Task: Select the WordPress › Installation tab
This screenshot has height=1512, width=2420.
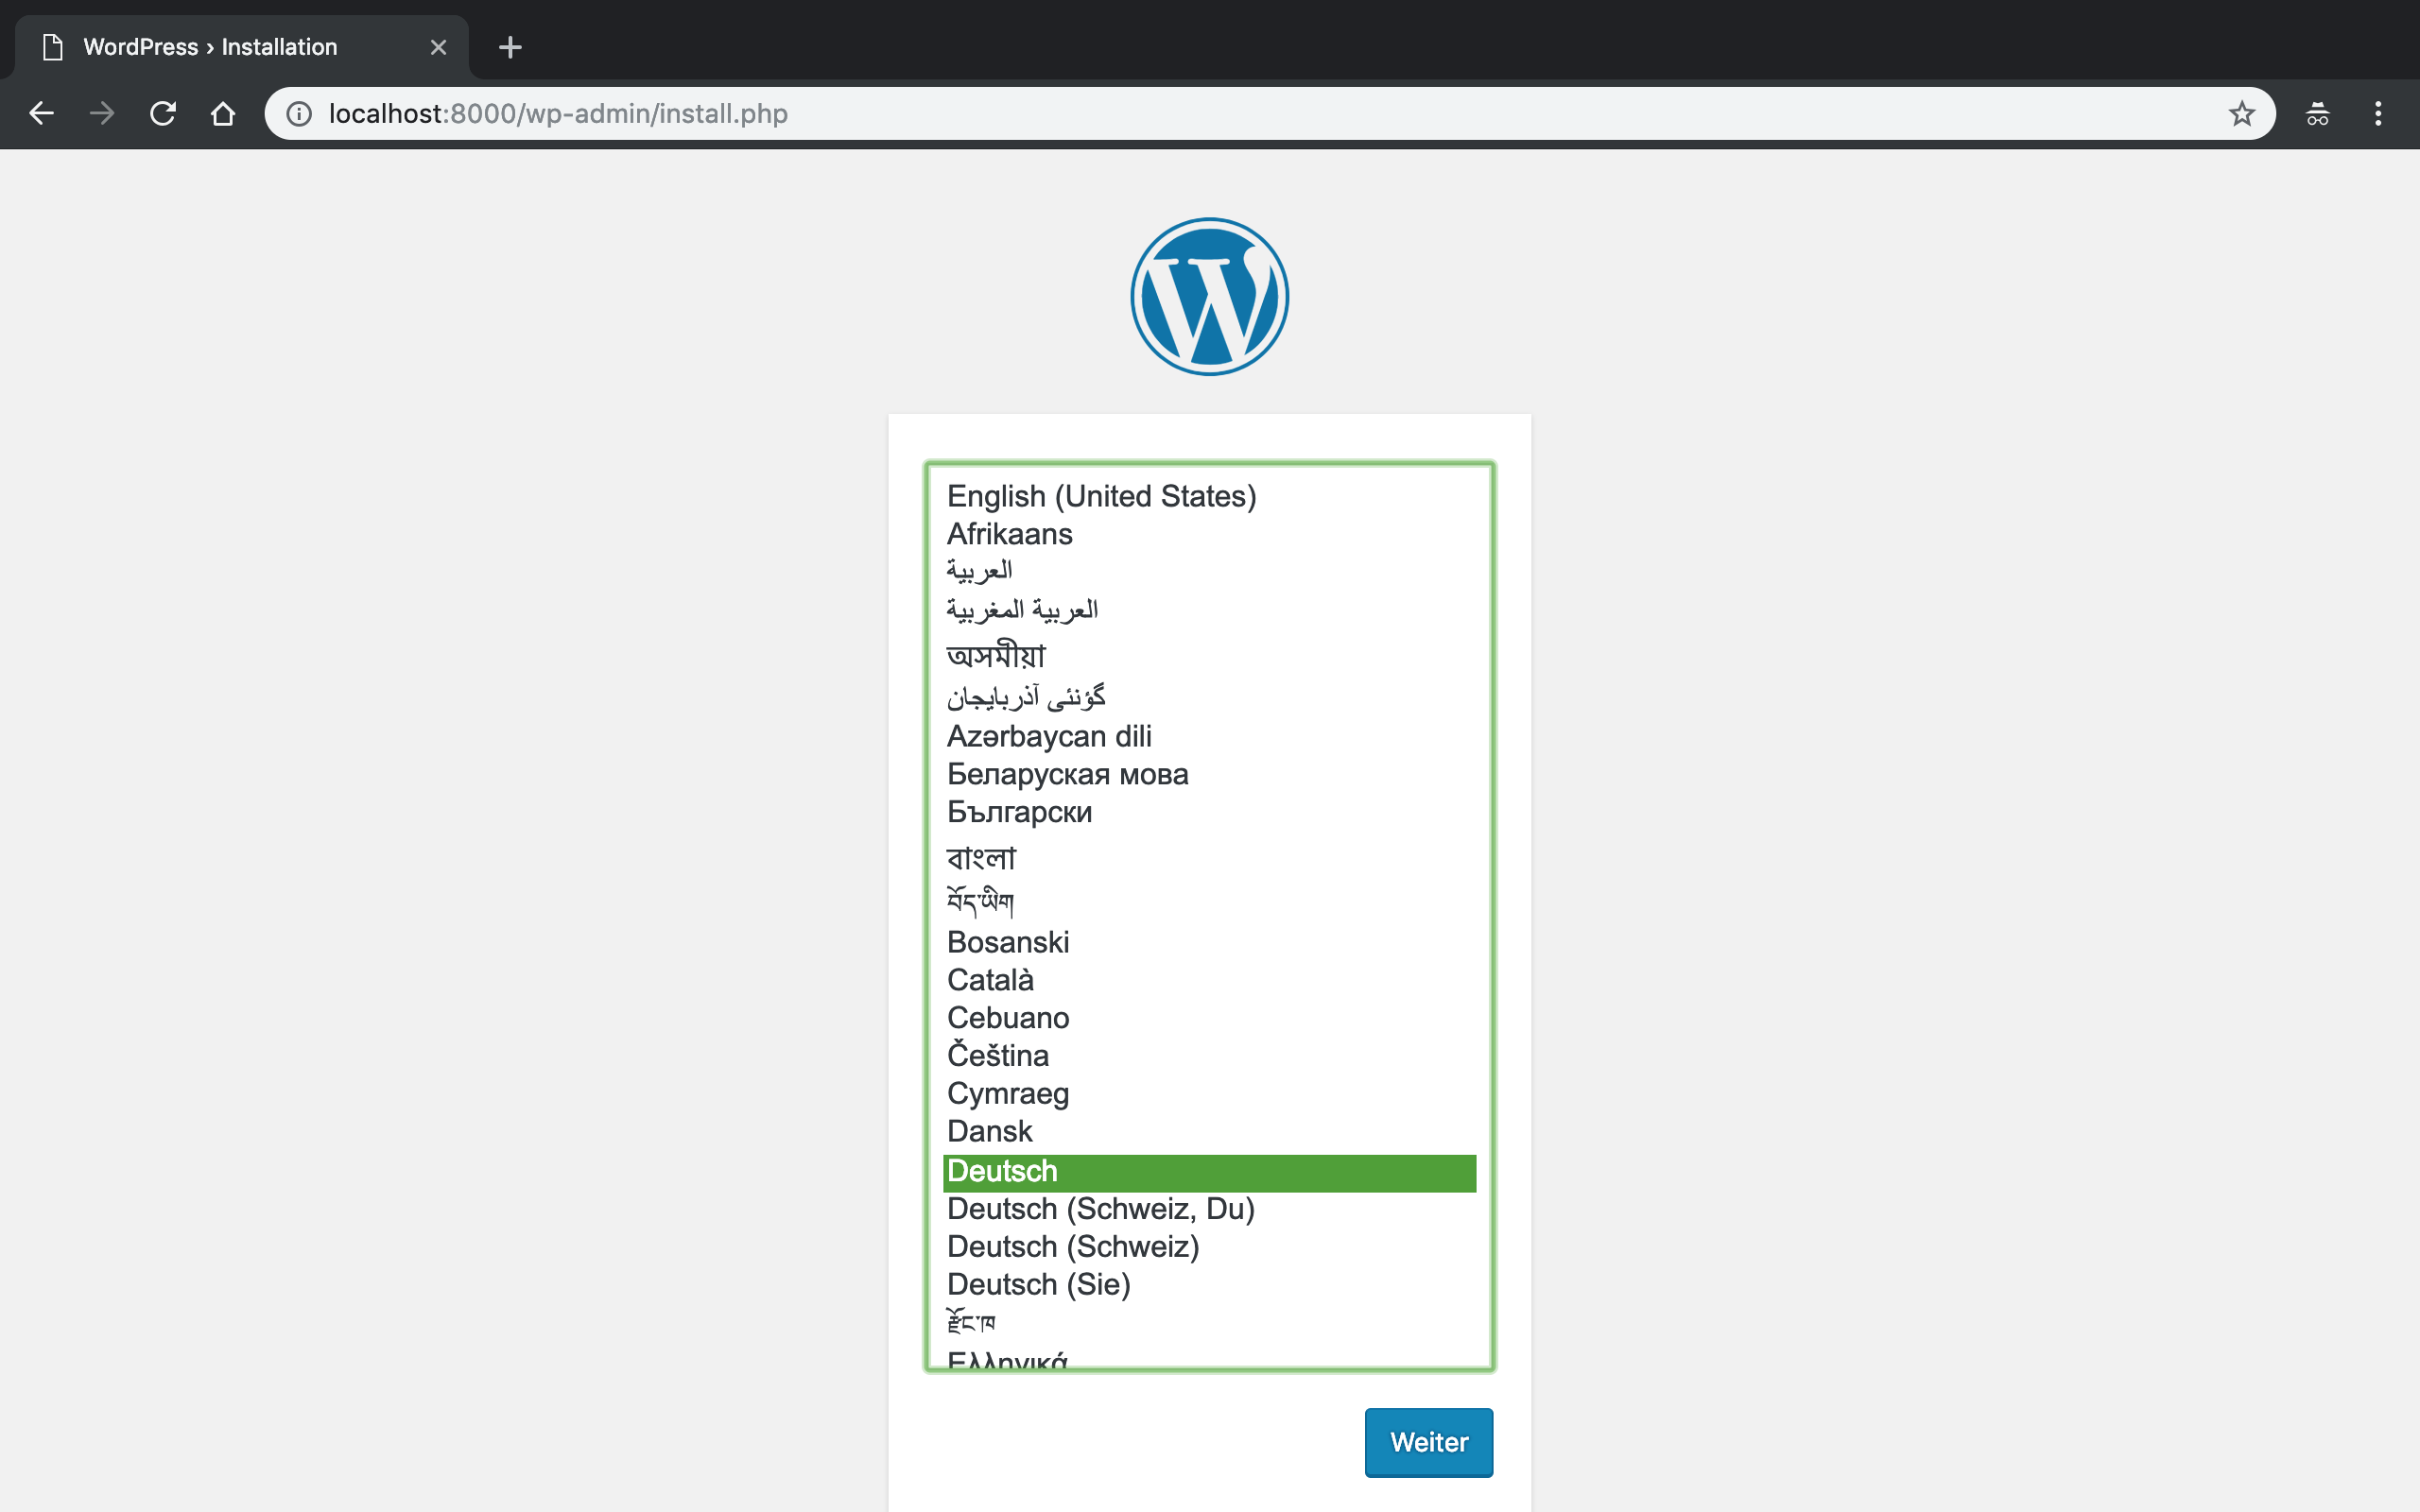Action: pos(242,47)
